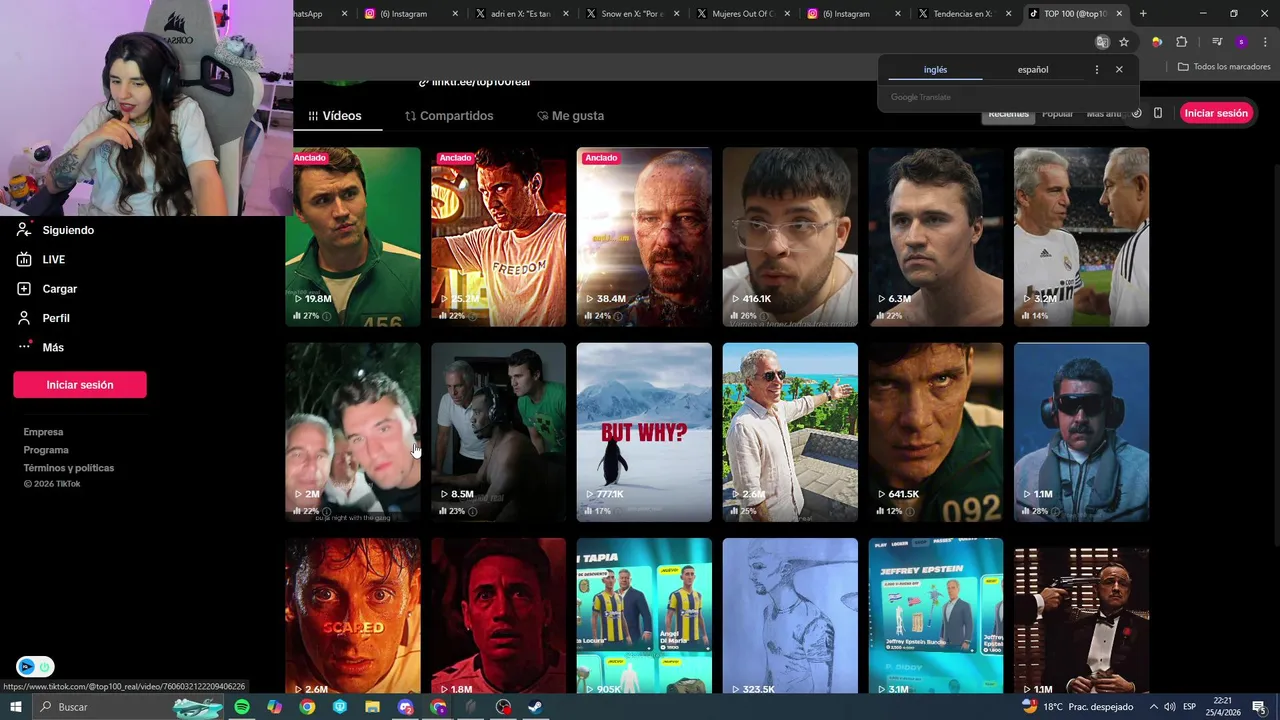Show hidden system tray icons
This screenshot has width=1280, height=720.
[1153, 707]
